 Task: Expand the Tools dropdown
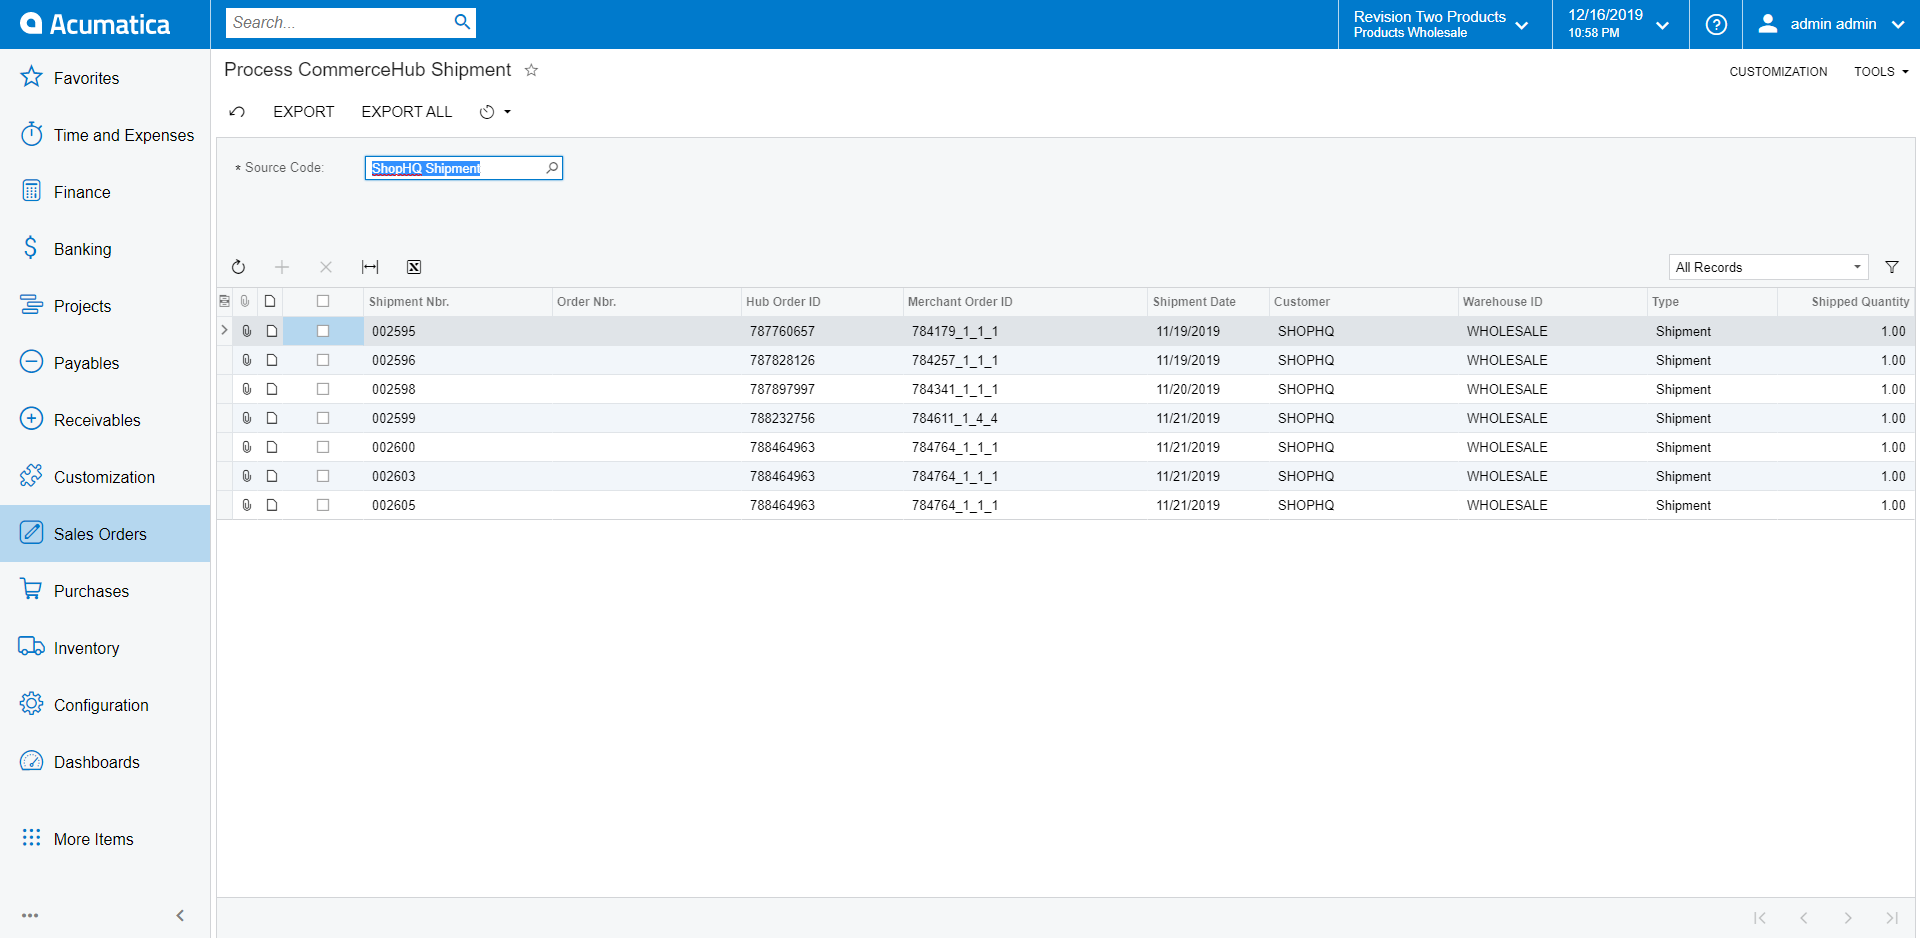1881,72
